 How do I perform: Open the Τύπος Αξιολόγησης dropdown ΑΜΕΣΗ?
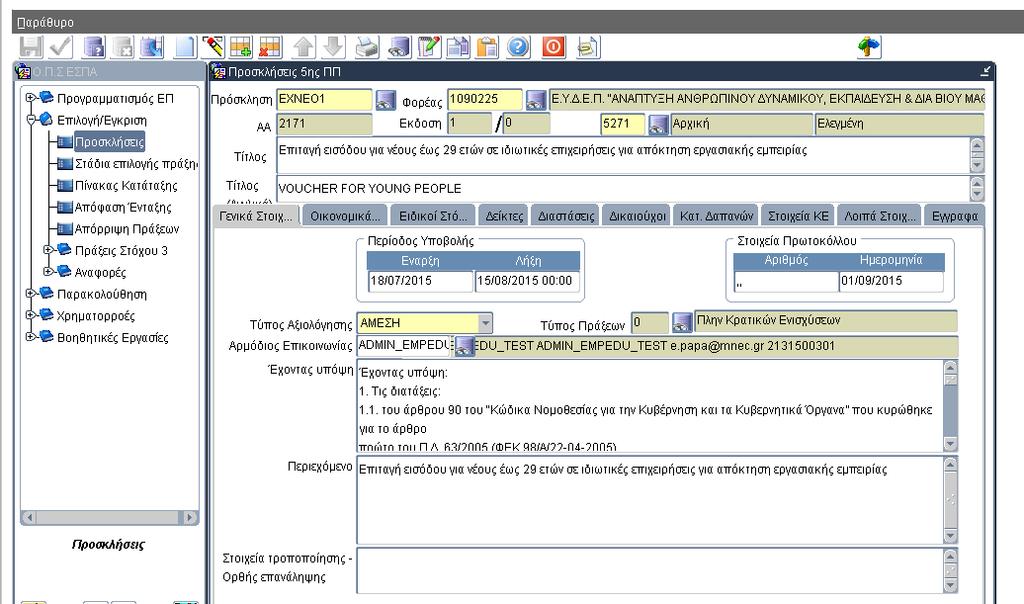pyautogui.click(x=485, y=323)
